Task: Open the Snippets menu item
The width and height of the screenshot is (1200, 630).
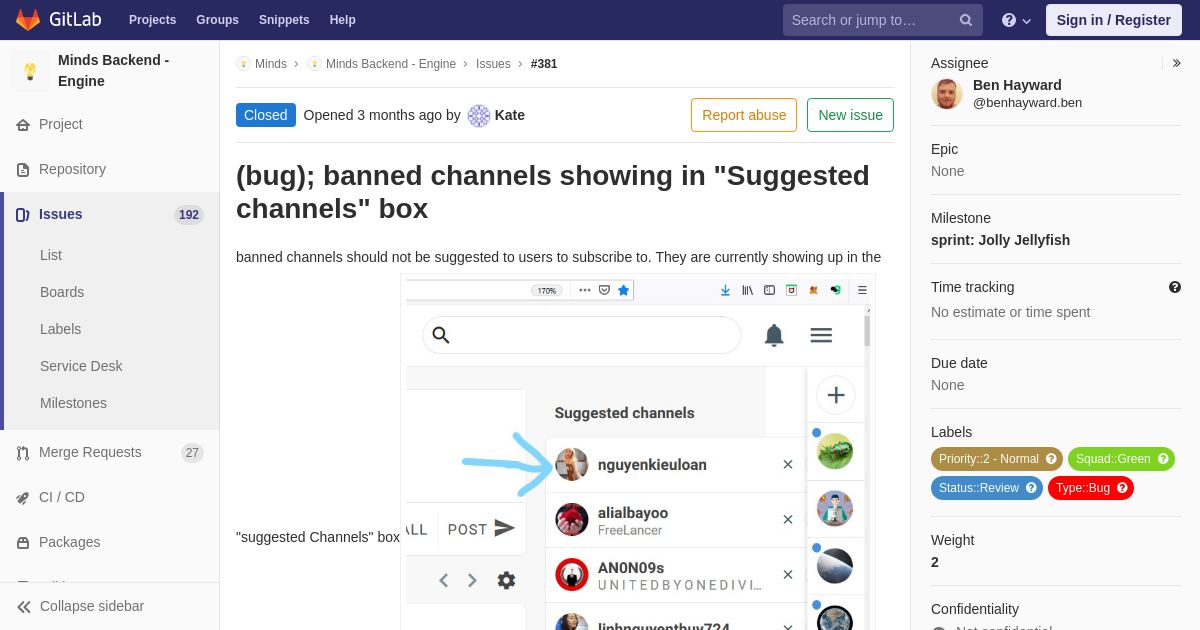Action: (284, 20)
